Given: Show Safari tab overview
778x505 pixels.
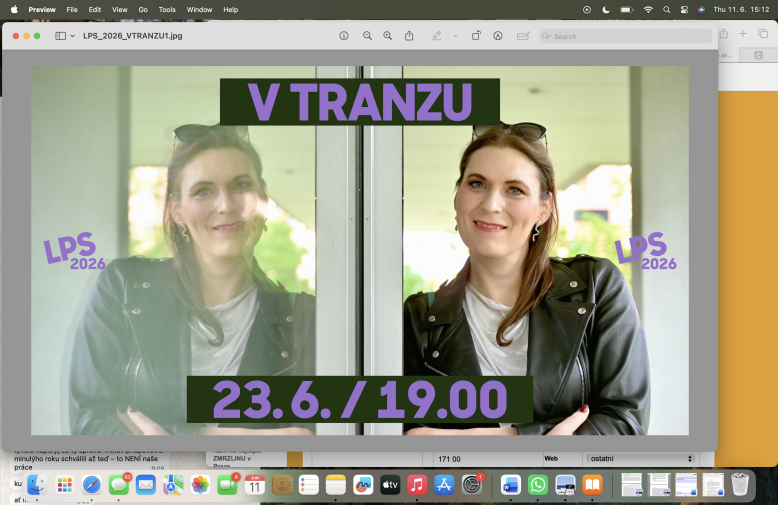Looking at the screenshot, I should (763, 33).
